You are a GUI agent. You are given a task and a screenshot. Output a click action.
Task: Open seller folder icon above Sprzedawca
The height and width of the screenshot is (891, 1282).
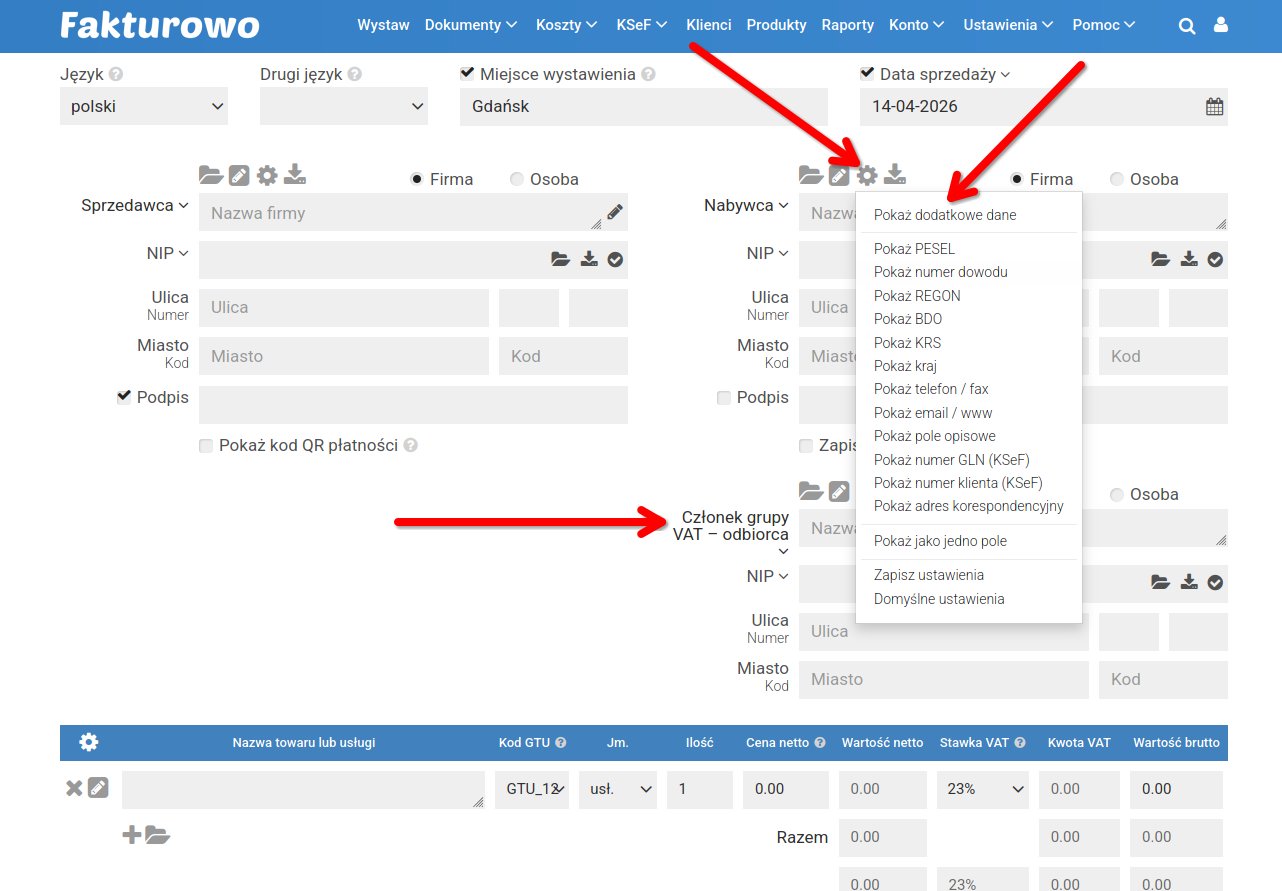coord(210,175)
